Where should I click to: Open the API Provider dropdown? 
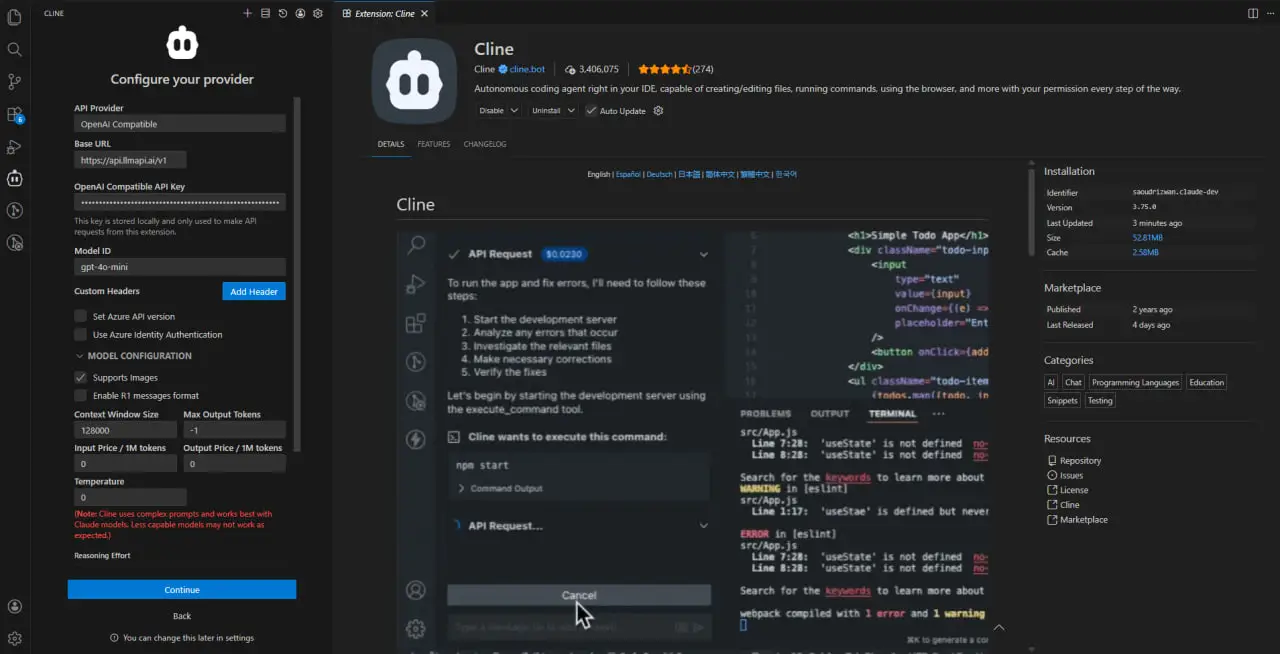[x=180, y=124]
